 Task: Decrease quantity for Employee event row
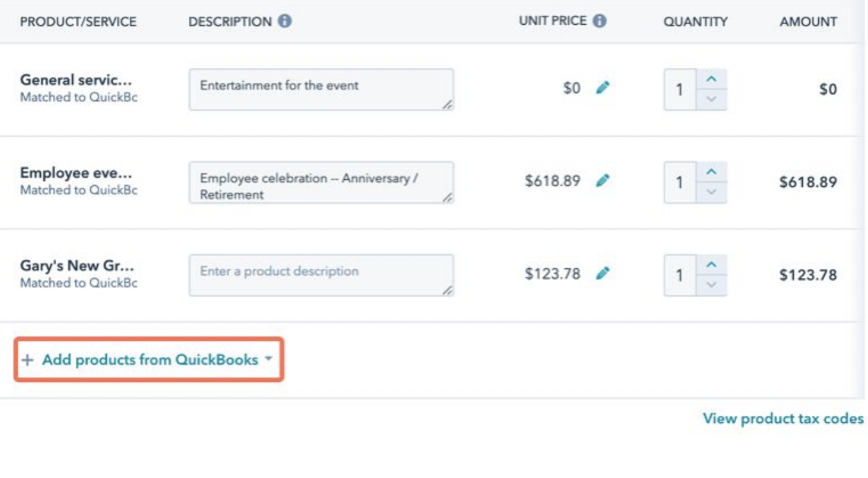711,192
